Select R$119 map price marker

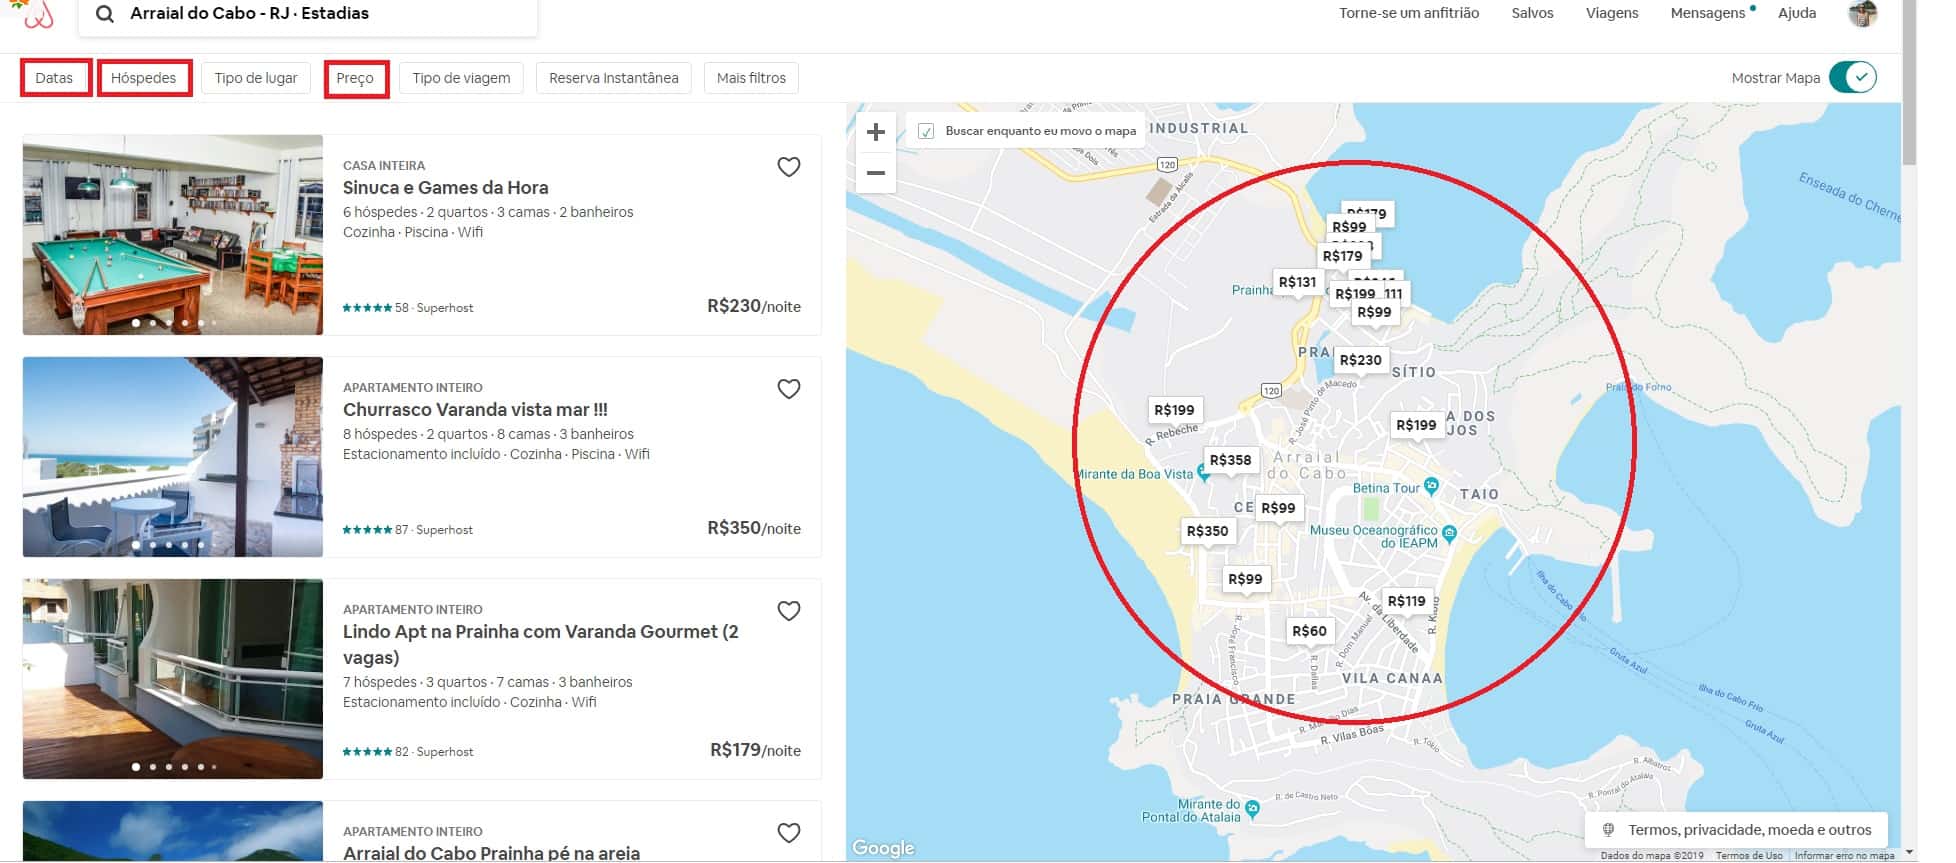tap(1406, 602)
